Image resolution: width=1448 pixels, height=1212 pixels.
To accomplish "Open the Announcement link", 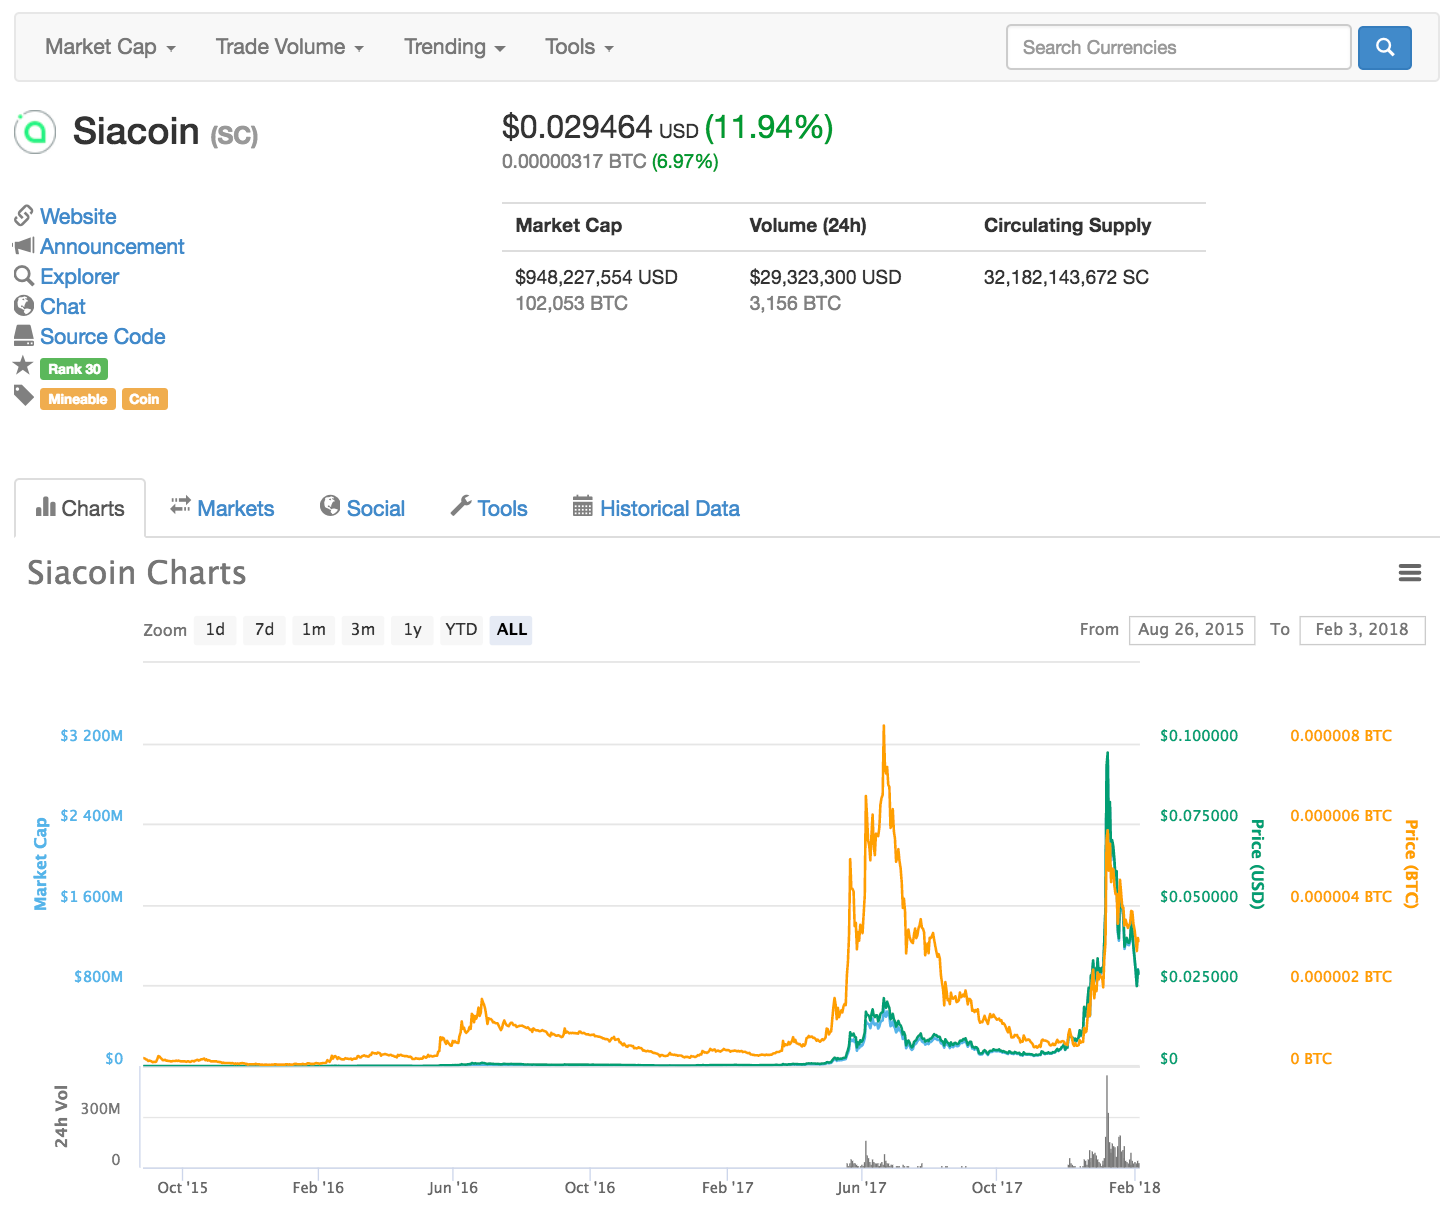I will (x=112, y=246).
